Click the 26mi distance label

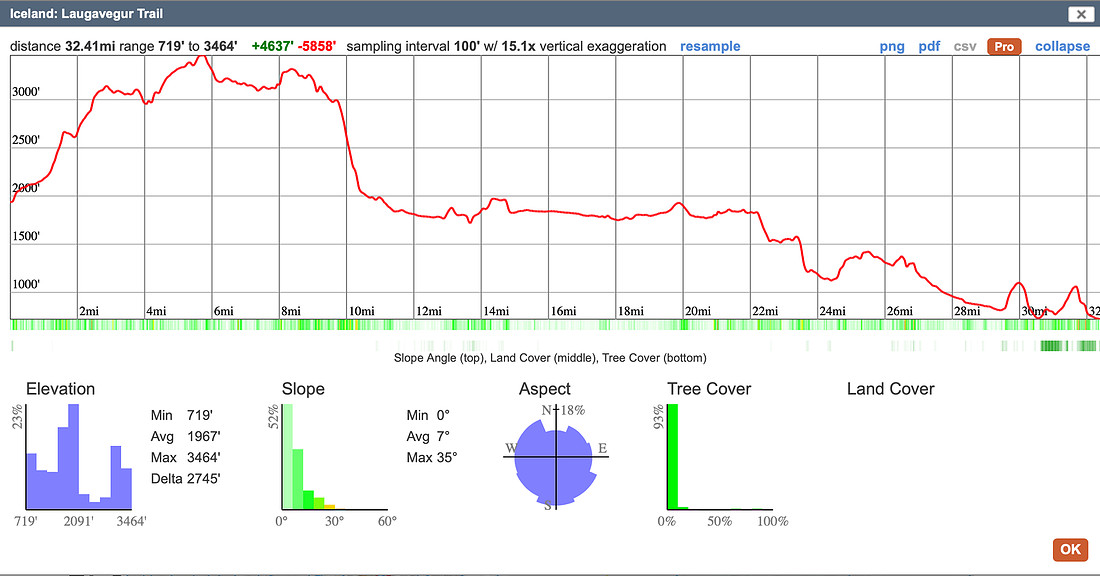899,311
